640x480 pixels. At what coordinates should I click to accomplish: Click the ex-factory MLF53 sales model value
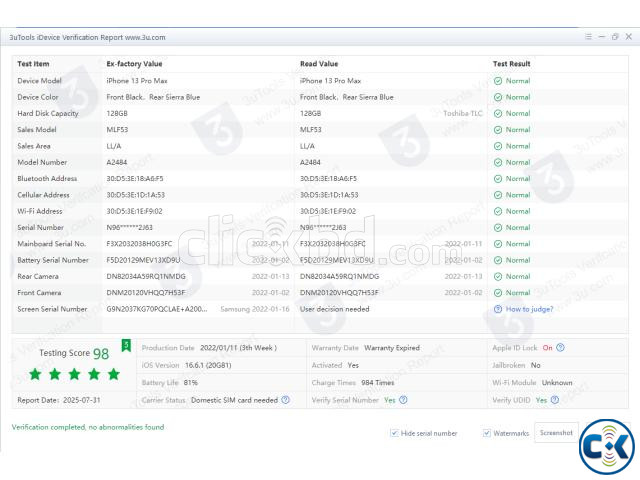click(117, 130)
